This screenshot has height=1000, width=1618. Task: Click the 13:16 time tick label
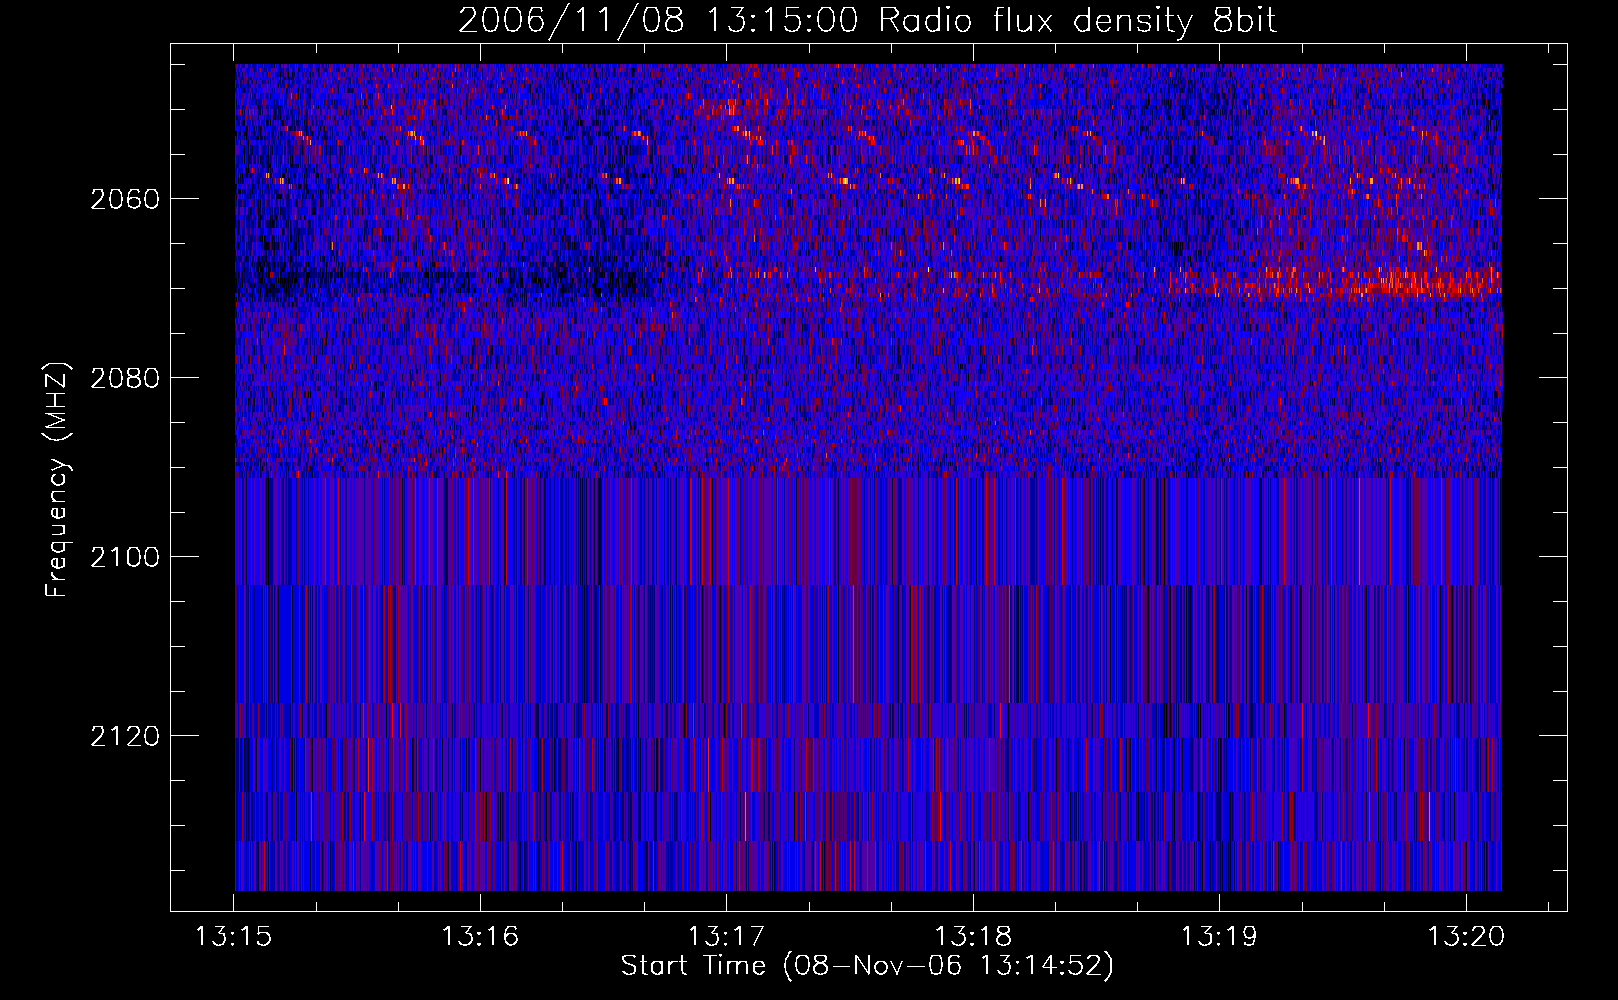coord(480,936)
